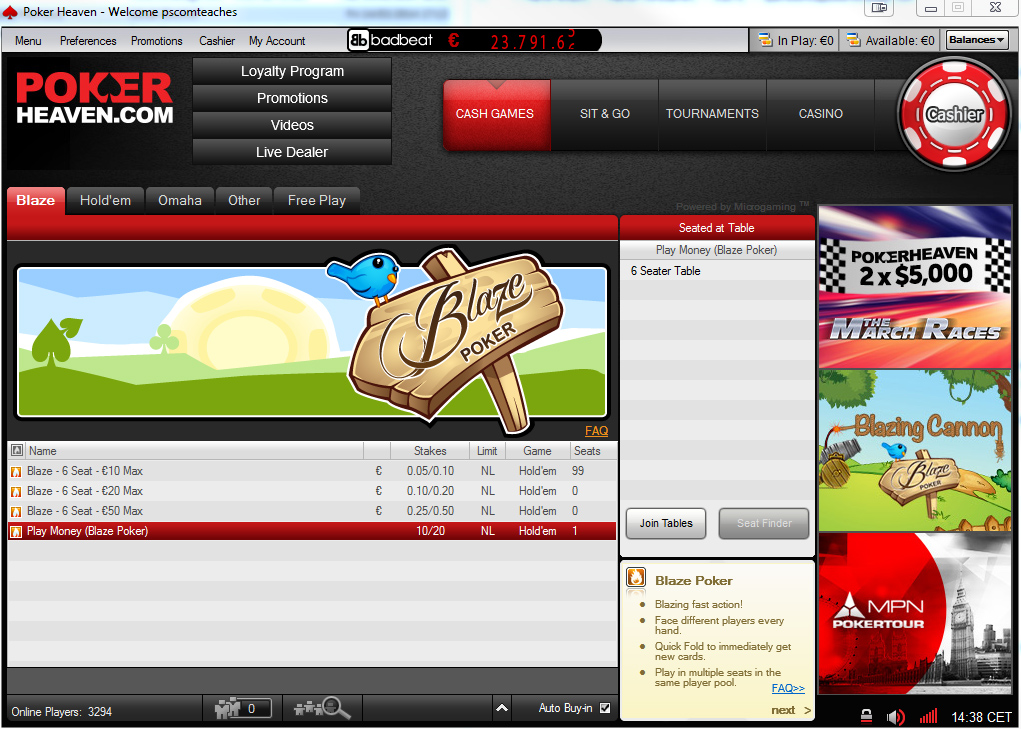Click the Play Money row blaze icon
This screenshot has width=1021, height=729.
coord(16,532)
